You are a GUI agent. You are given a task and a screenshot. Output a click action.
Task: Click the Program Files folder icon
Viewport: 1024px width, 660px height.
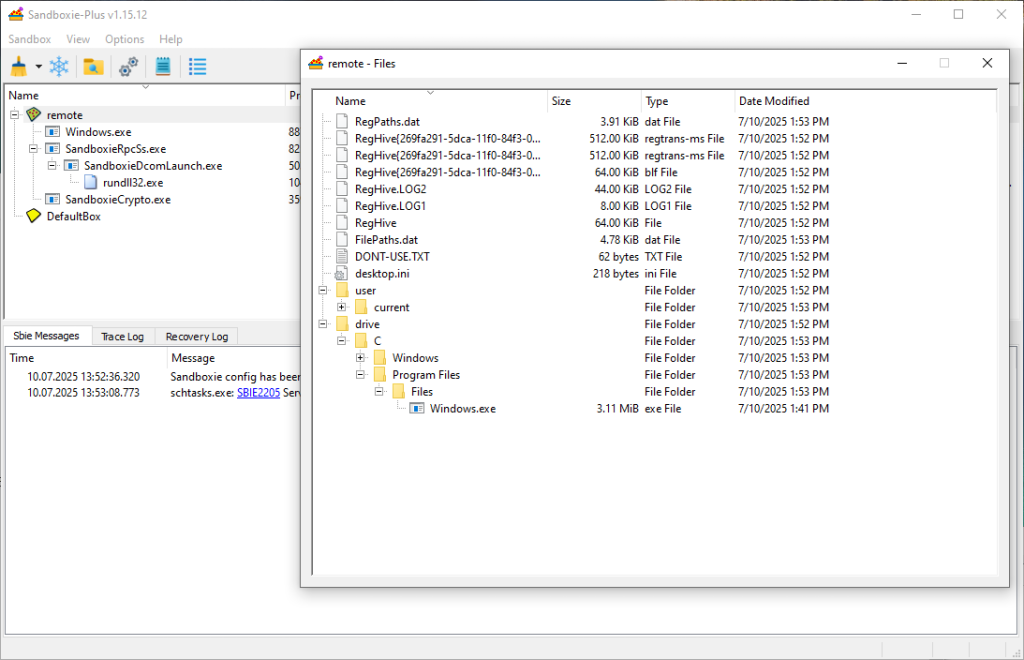point(380,375)
